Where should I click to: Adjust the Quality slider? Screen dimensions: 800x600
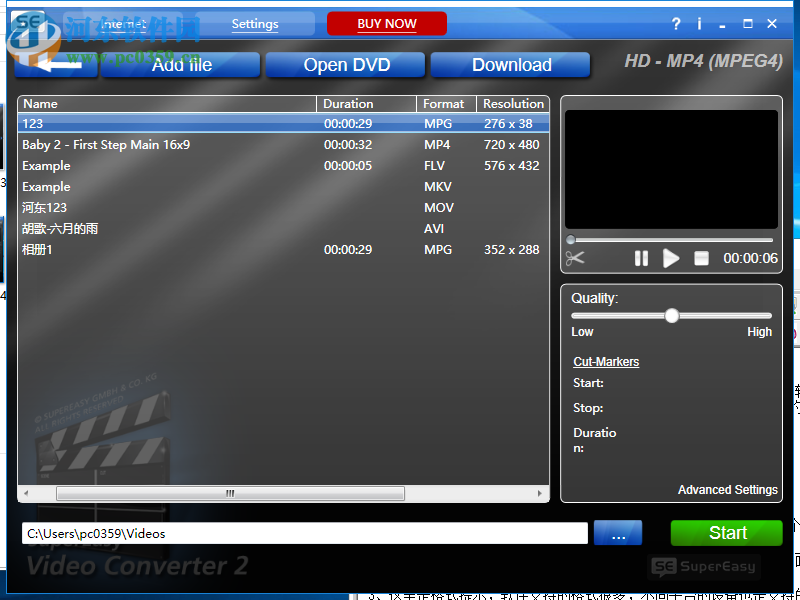coord(671,315)
